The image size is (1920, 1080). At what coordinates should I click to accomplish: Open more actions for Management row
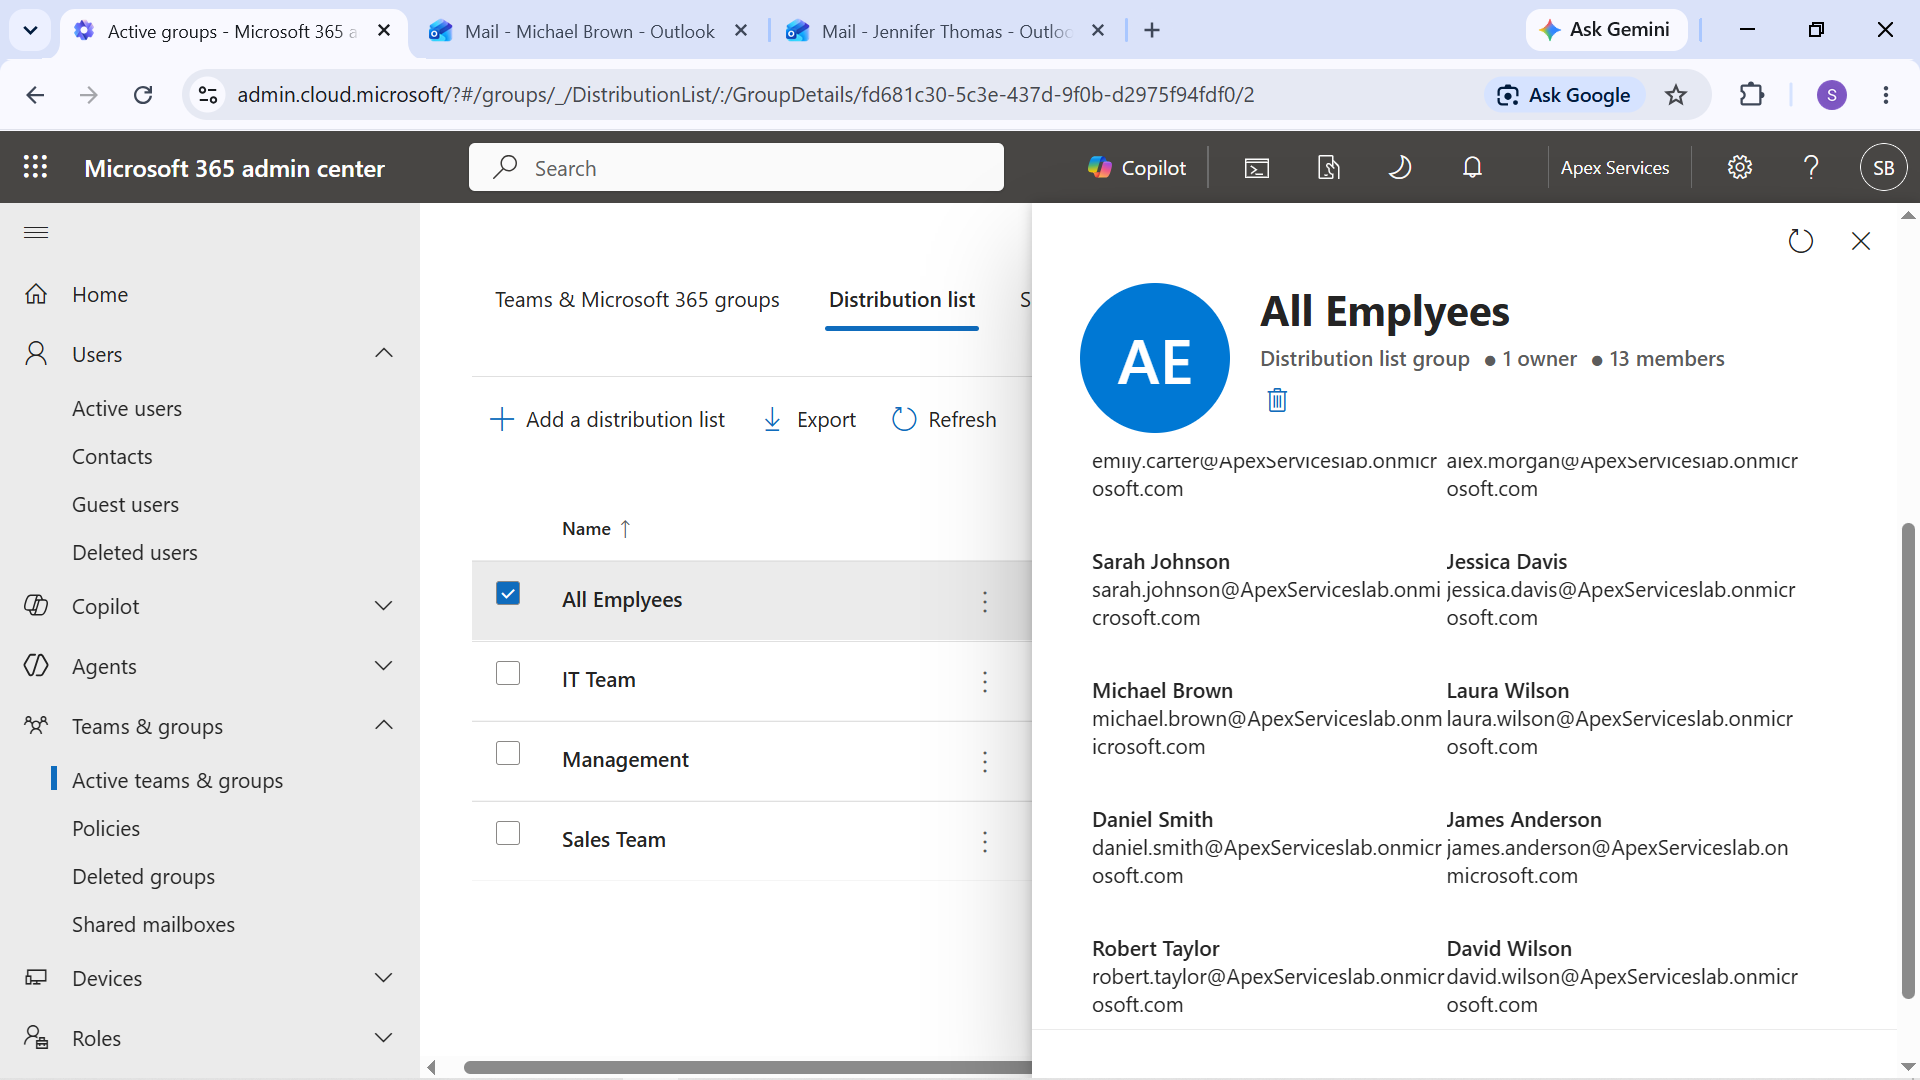(985, 761)
